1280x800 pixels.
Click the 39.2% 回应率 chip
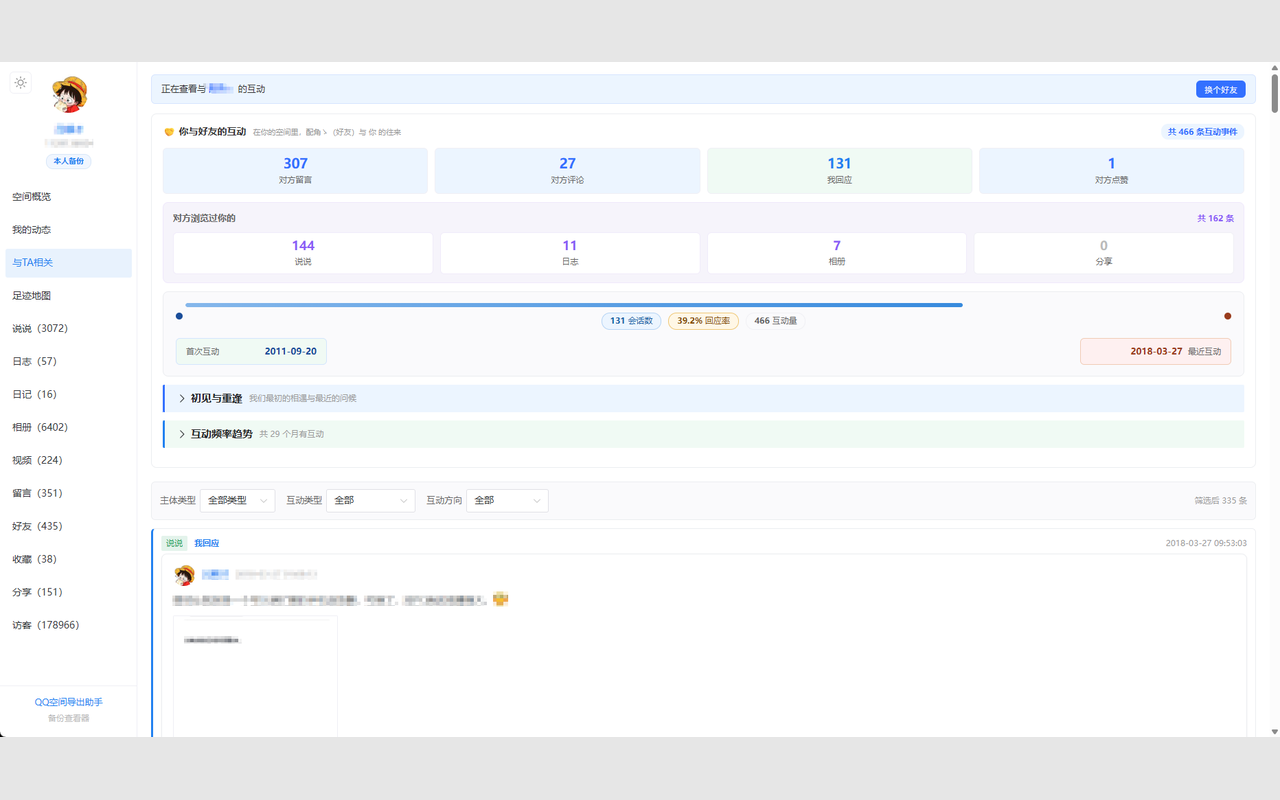pos(703,321)
